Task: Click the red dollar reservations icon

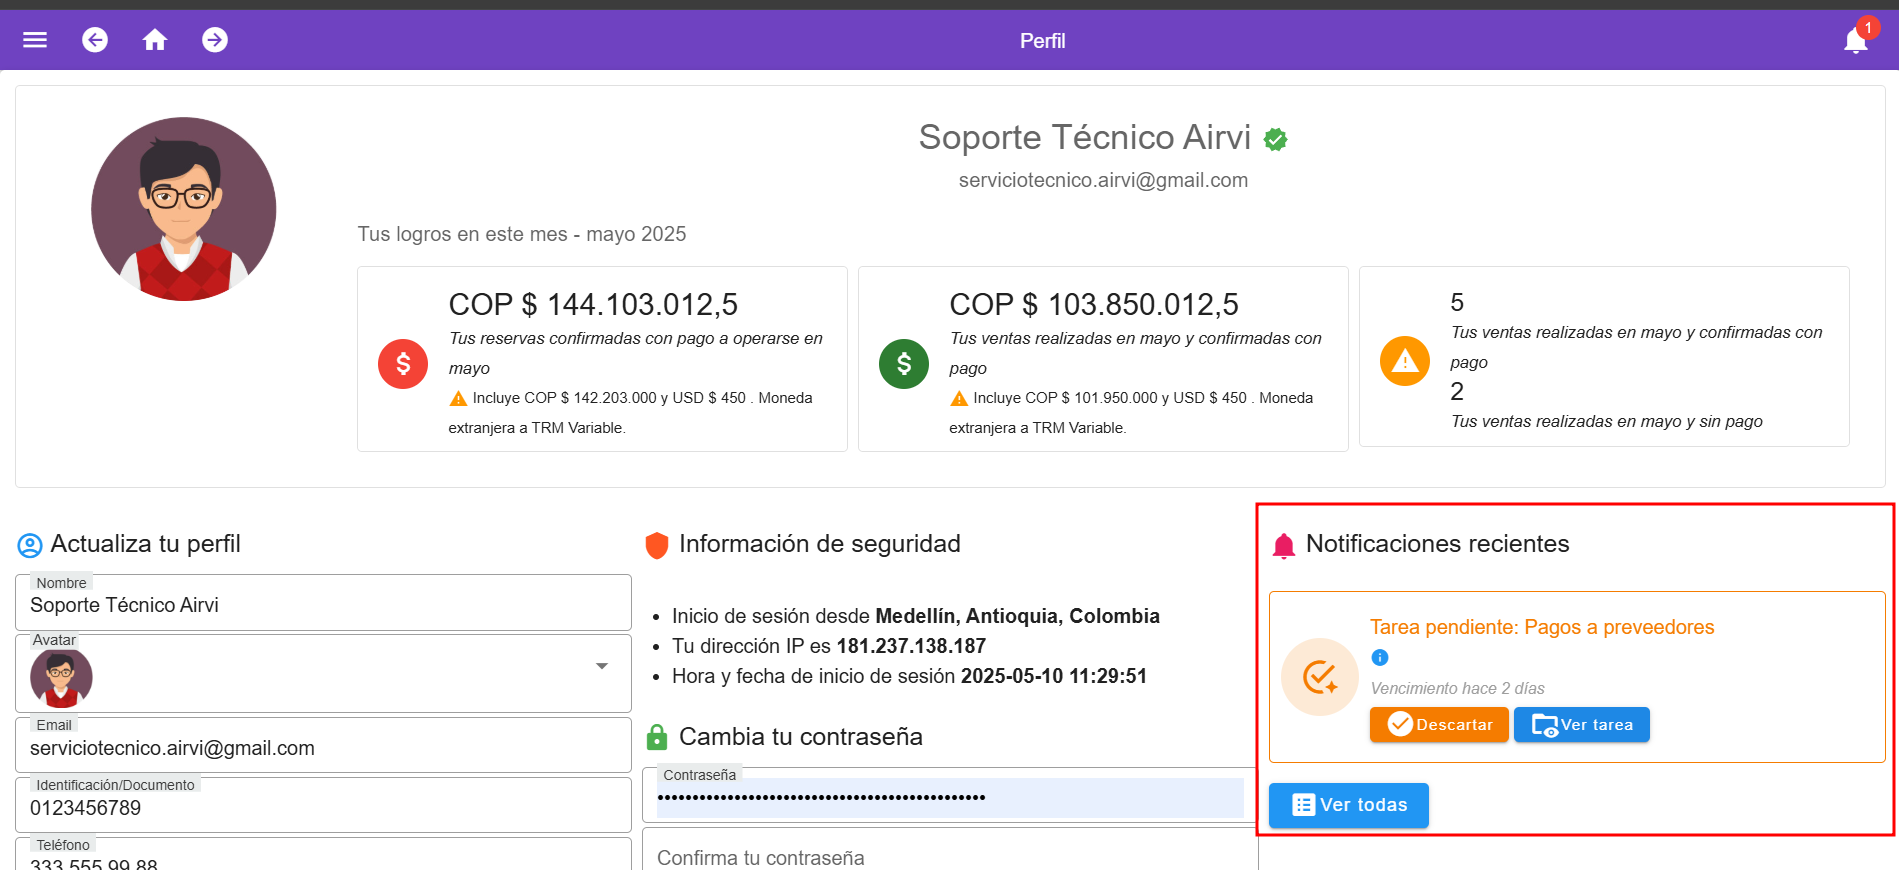Action: [x=403, y=364]
